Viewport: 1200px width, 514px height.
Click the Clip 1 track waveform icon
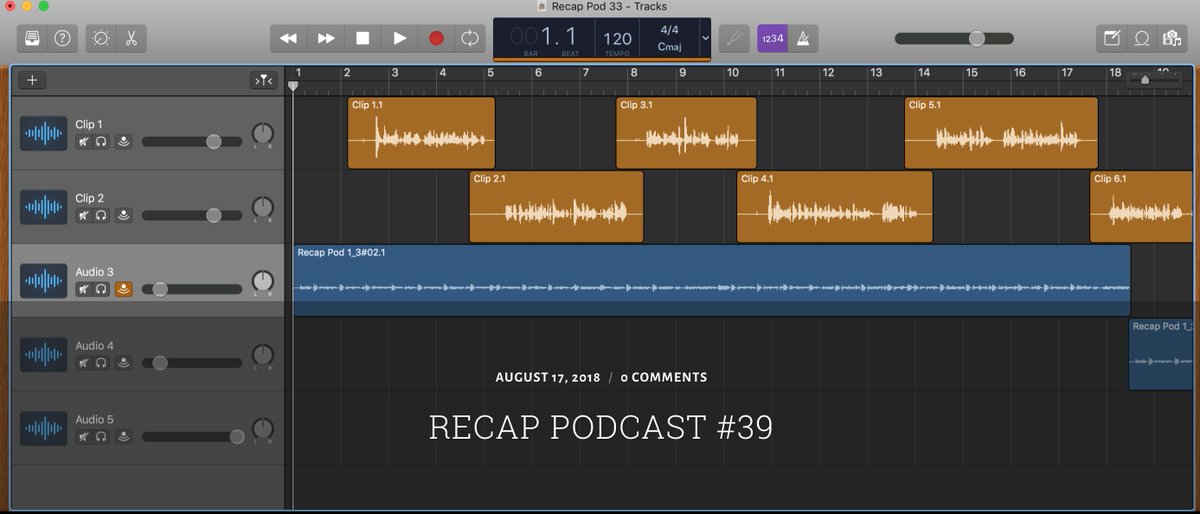(43, 134)
